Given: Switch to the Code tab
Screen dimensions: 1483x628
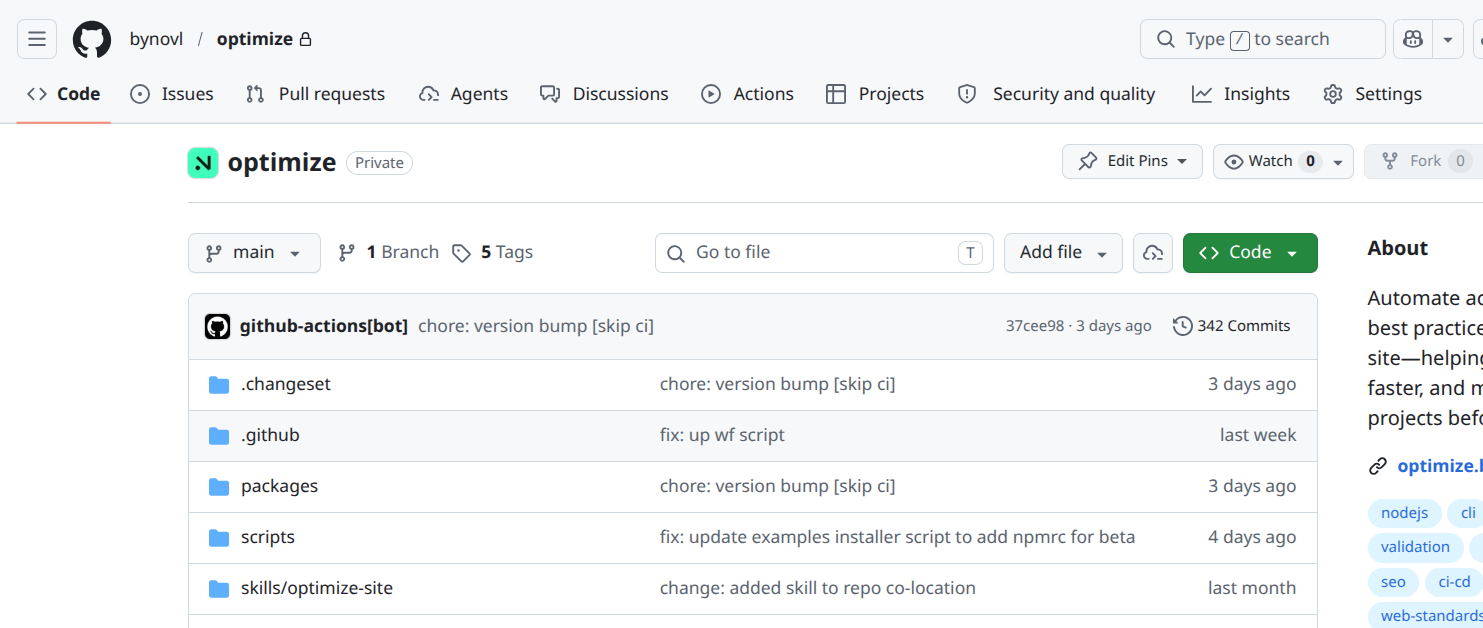Looking at the screenshot, I should click(x=64, y=94).
